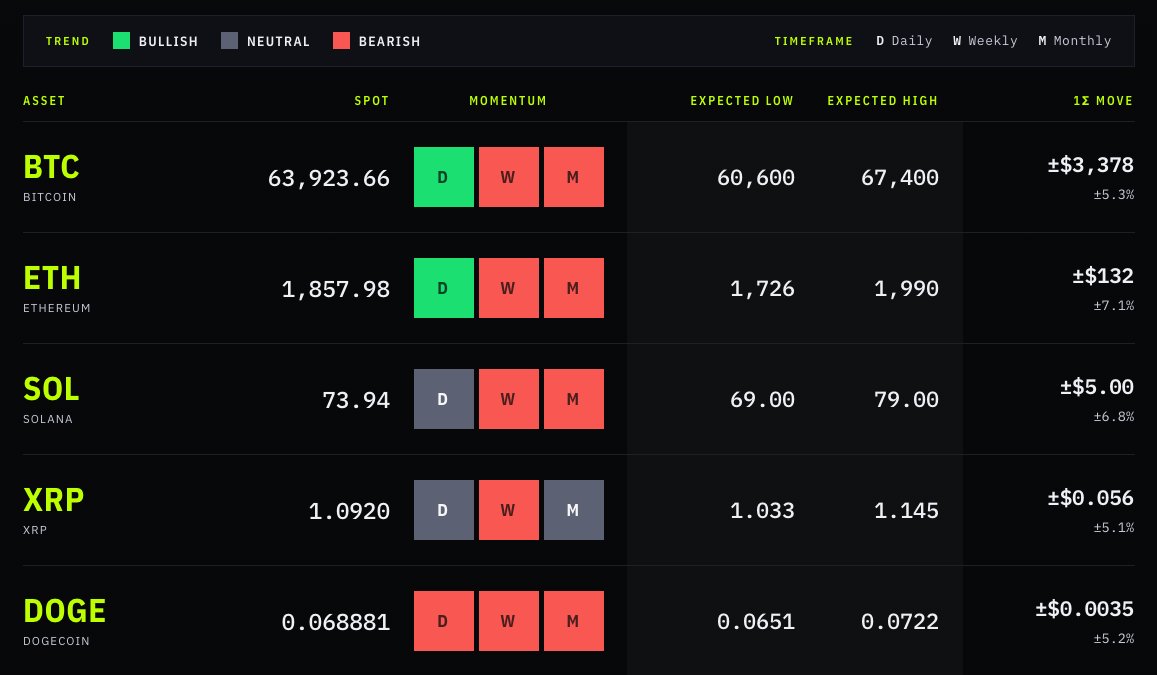Click BTC spot price 63,923.66
This screenshot has height=675, width=1157.
pos(328,178)
